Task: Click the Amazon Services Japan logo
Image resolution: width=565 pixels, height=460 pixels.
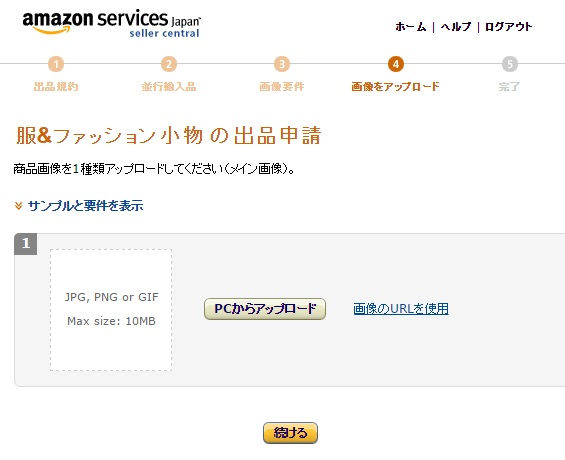Action: pyautogui.click(x=111, y=24)
